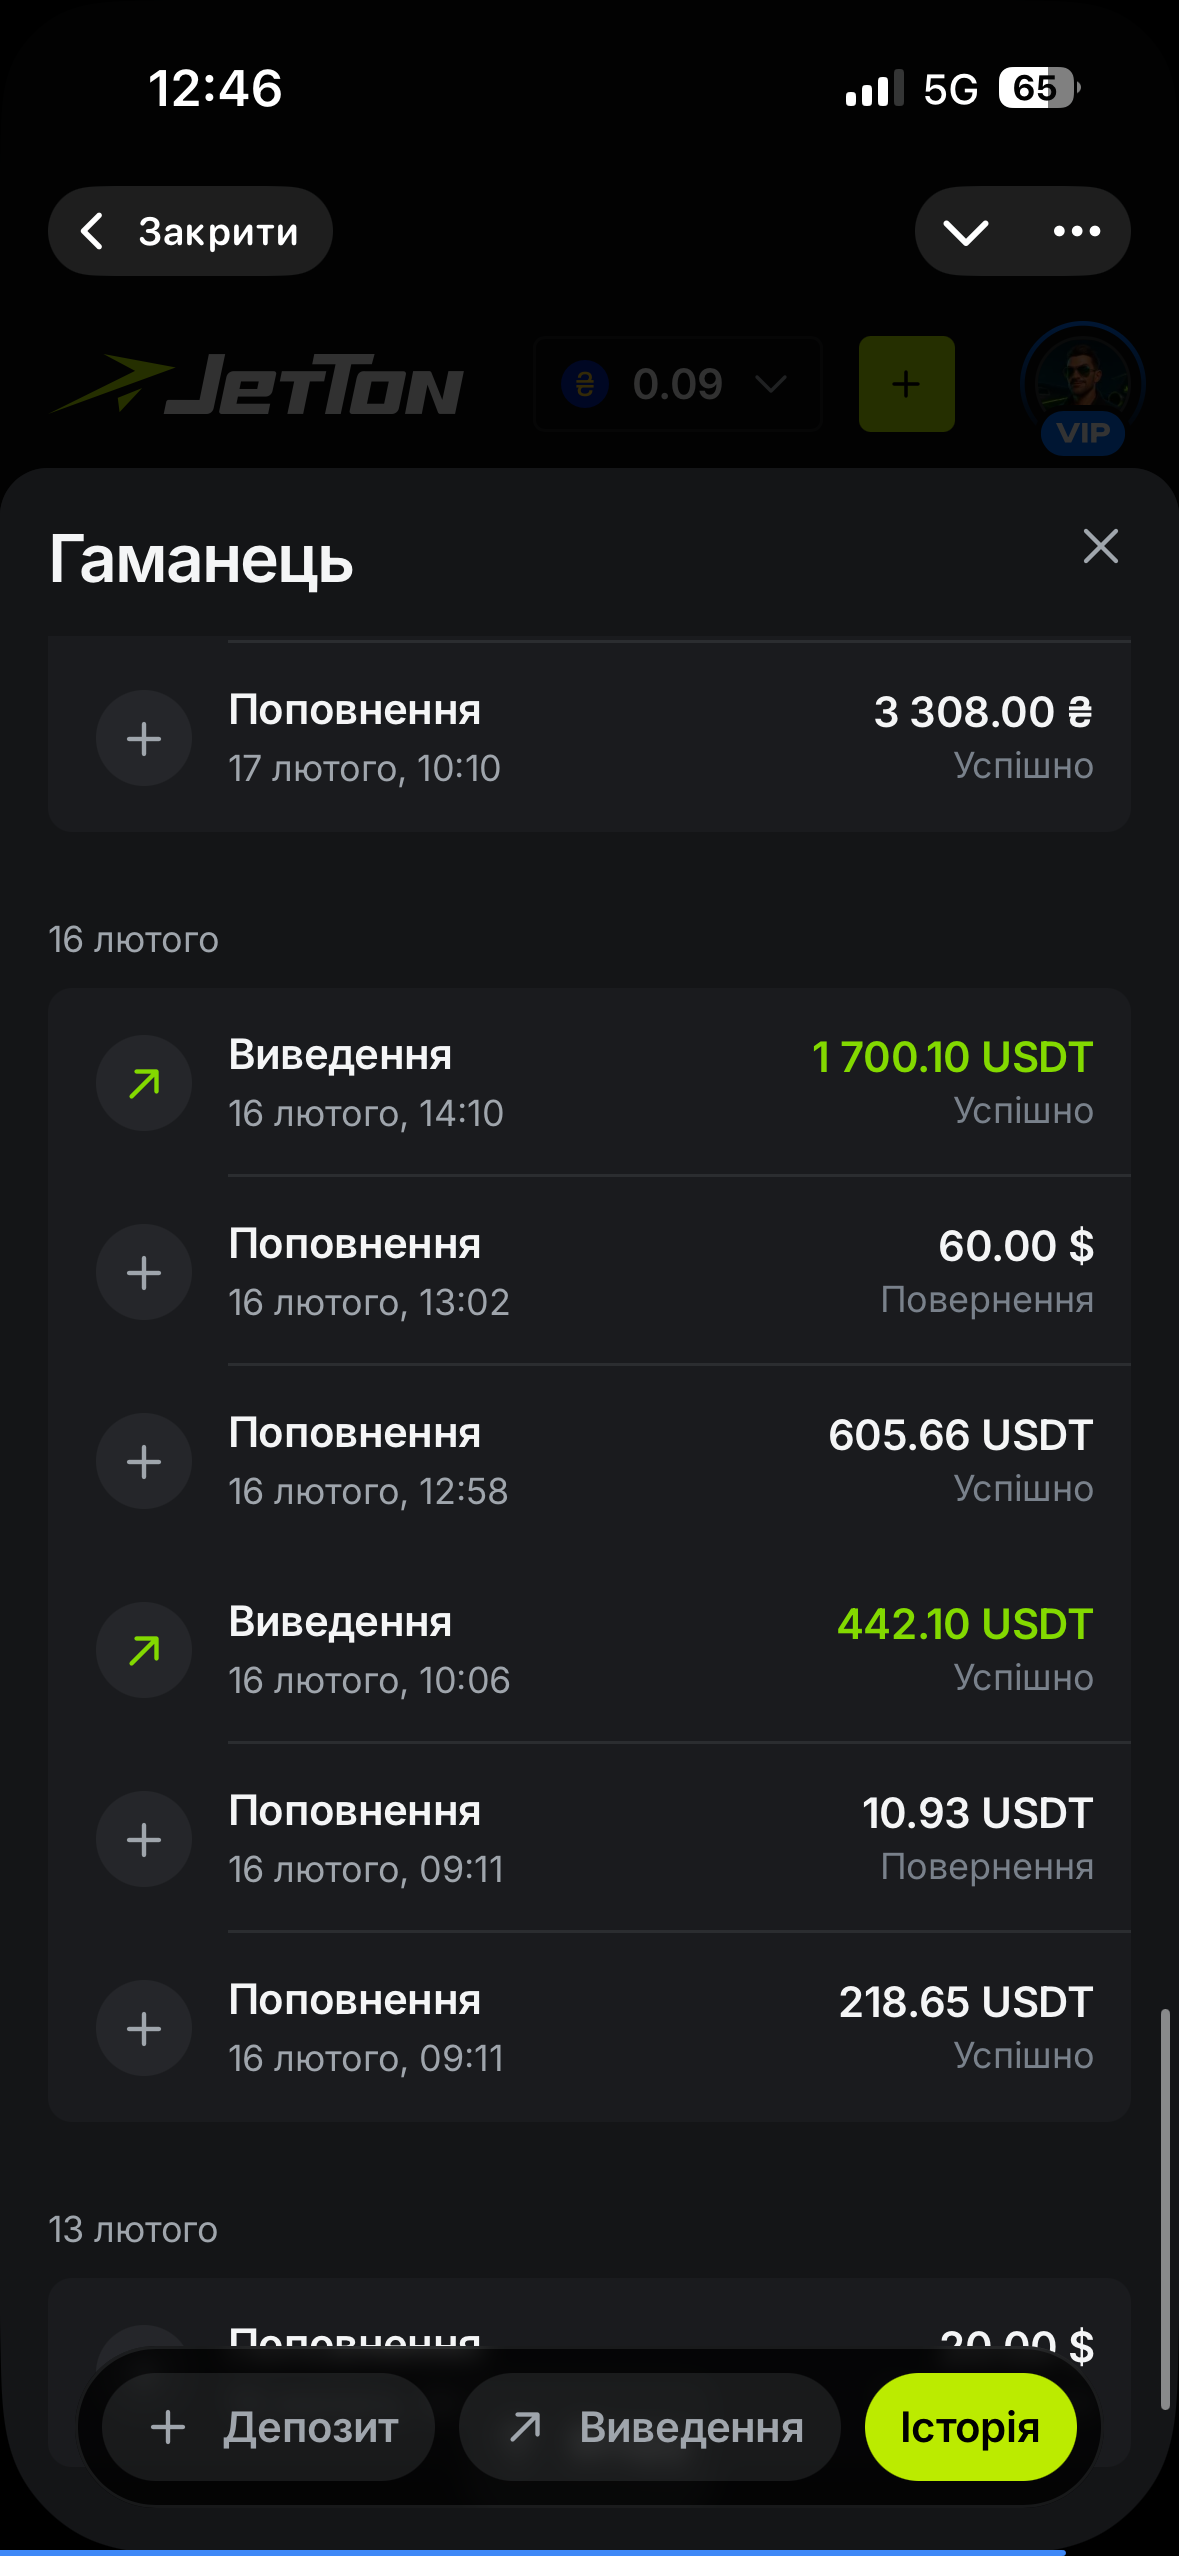Click the three-dots more options icon
This screenshot has width=1179, height=2556.
pyautogui.click(x=1076, y=231)
